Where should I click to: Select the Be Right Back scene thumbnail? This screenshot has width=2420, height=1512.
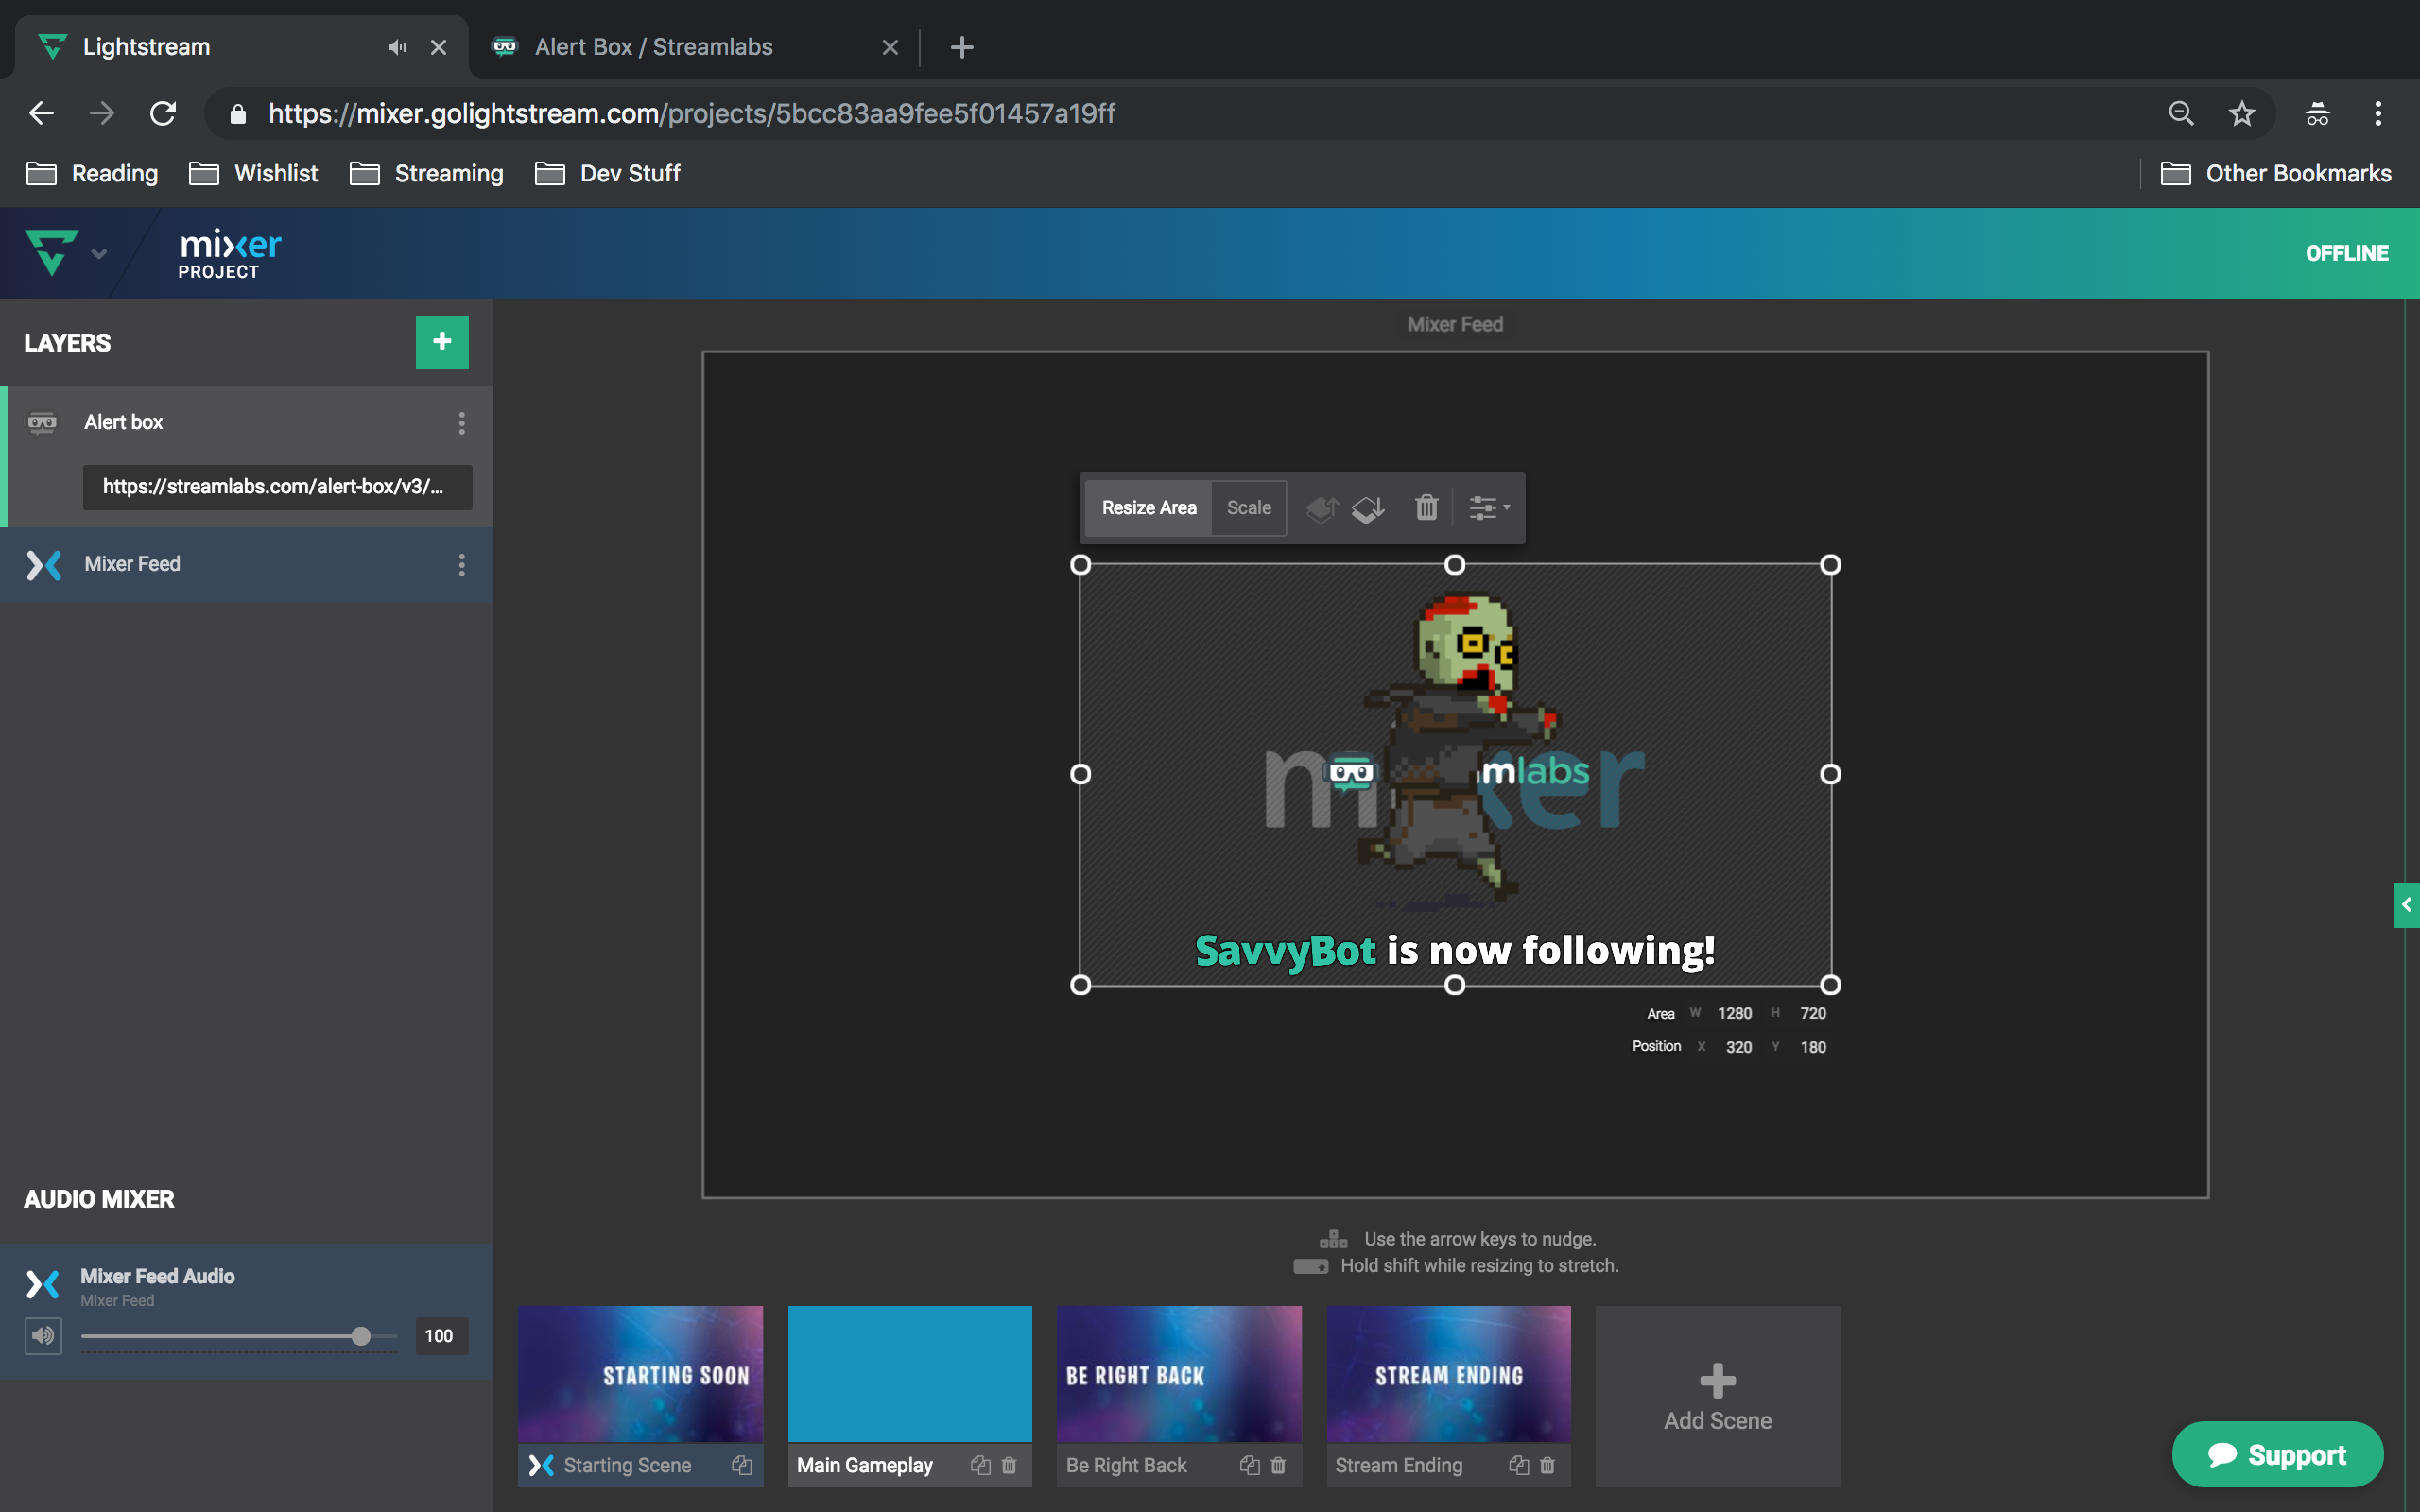pyautogui.click(x=1179, y=1373)
